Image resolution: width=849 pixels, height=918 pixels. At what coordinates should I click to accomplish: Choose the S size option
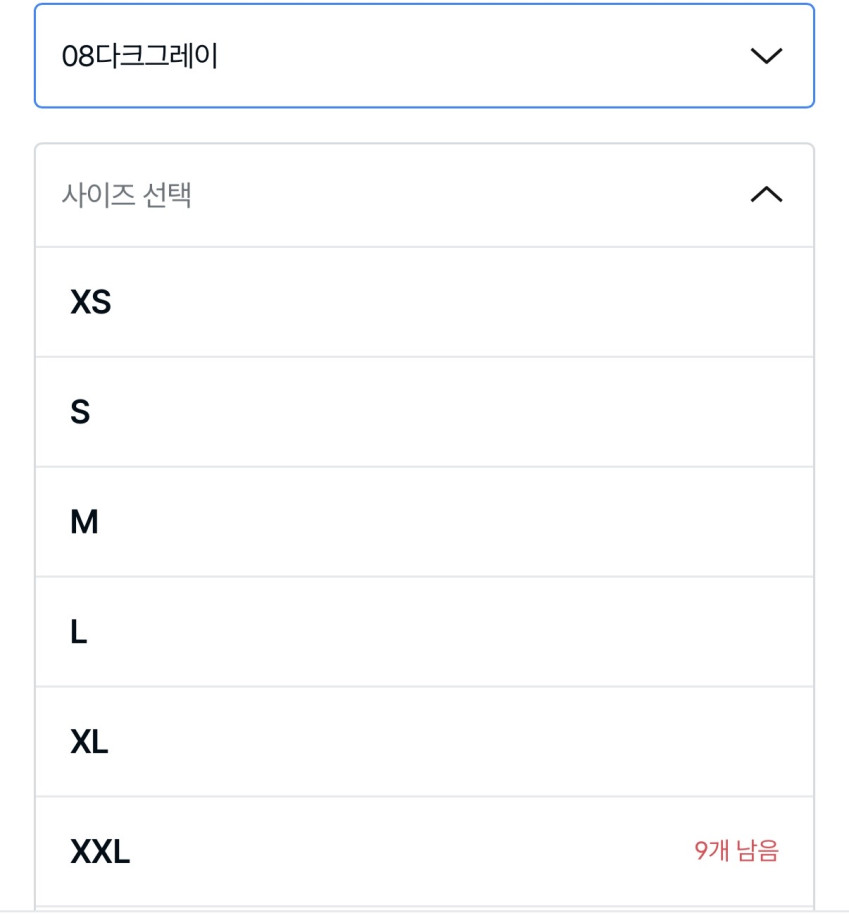(424, 412)
